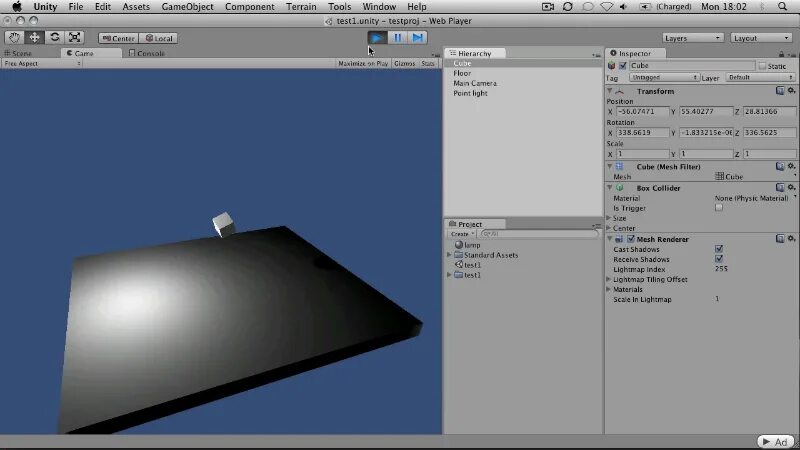
Task: Open the Project Create dropdown
Action: click(462, 234)
